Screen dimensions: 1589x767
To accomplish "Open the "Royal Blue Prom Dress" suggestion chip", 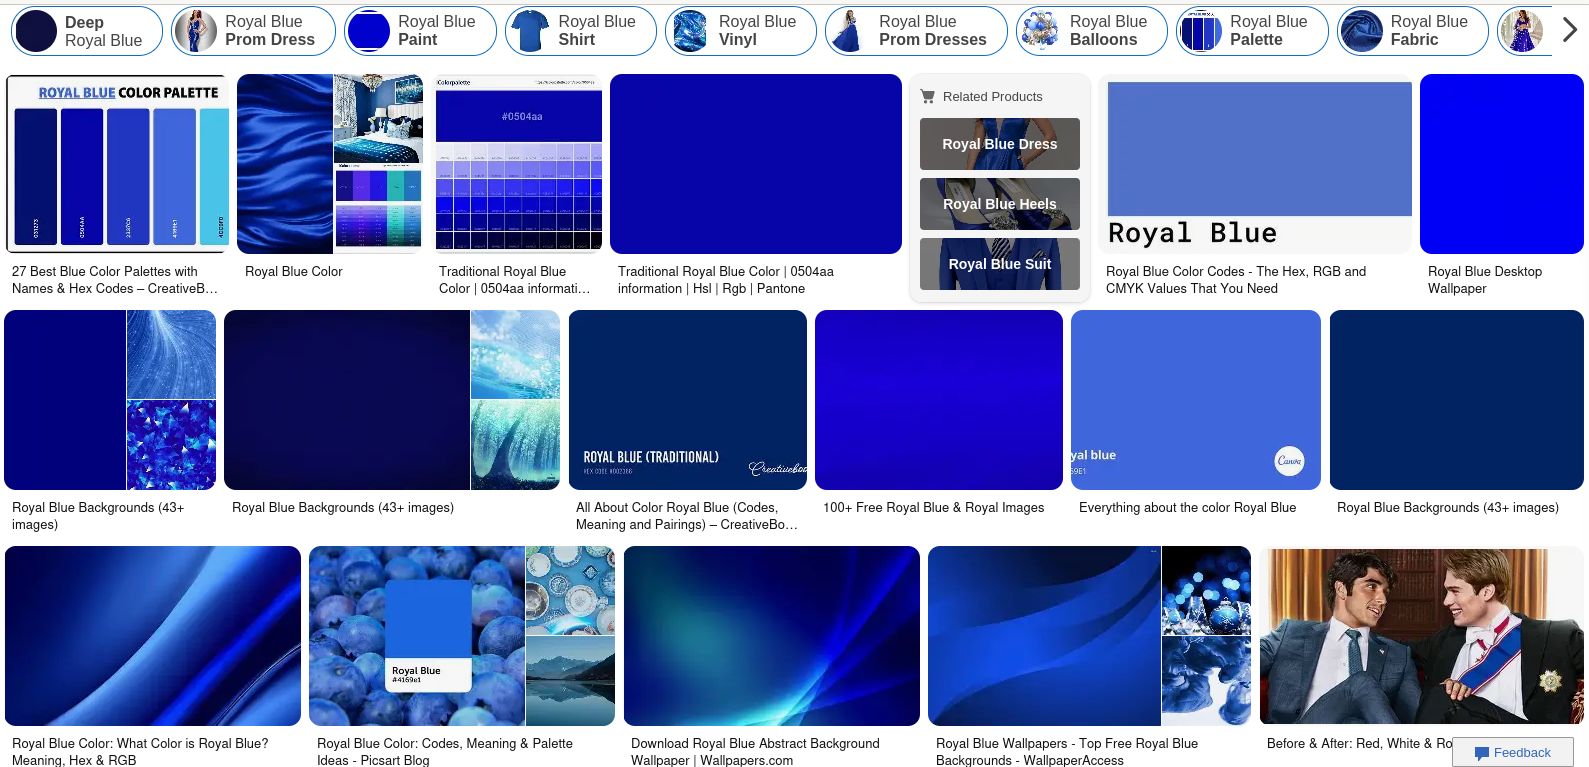I will tap(253, 31).
